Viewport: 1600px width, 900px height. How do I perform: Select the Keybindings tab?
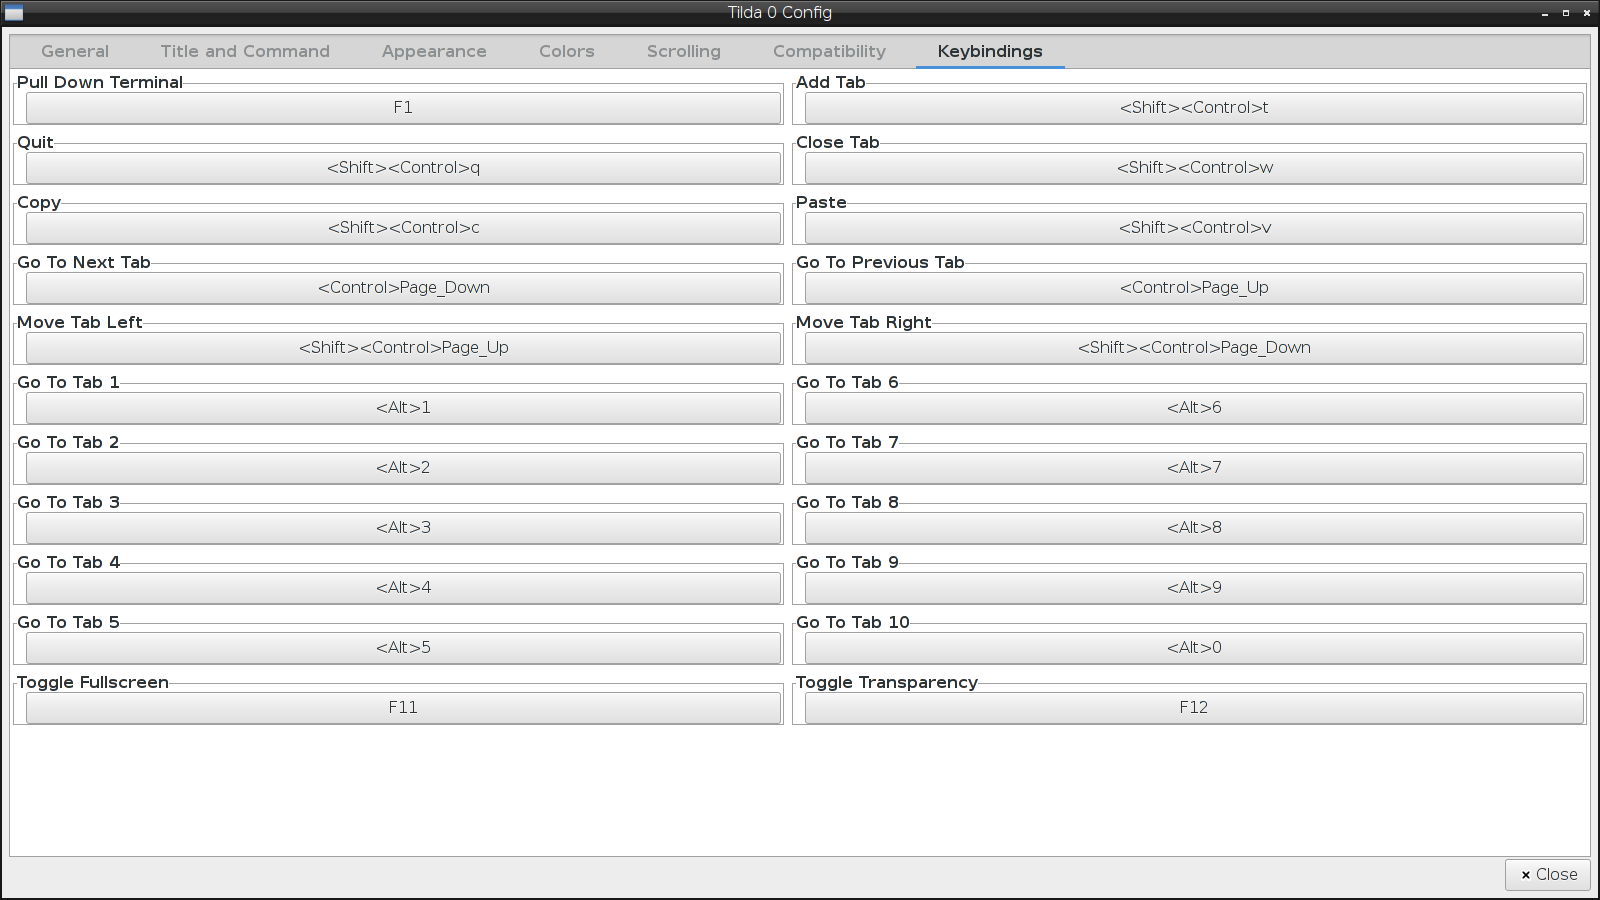click(x=990, y=51)
